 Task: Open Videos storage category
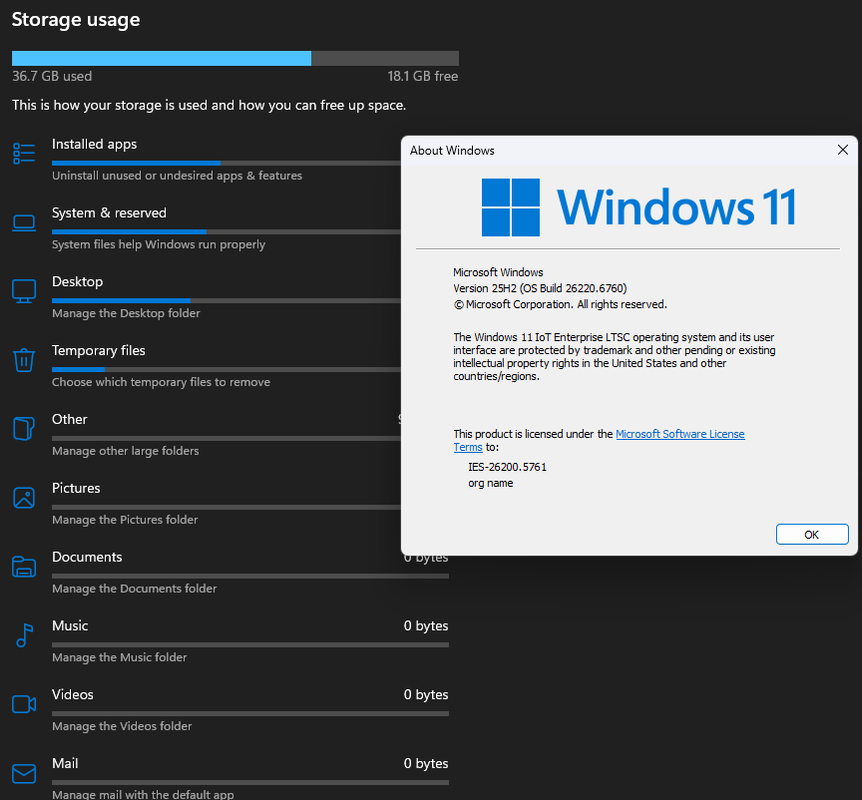point(231,709)
